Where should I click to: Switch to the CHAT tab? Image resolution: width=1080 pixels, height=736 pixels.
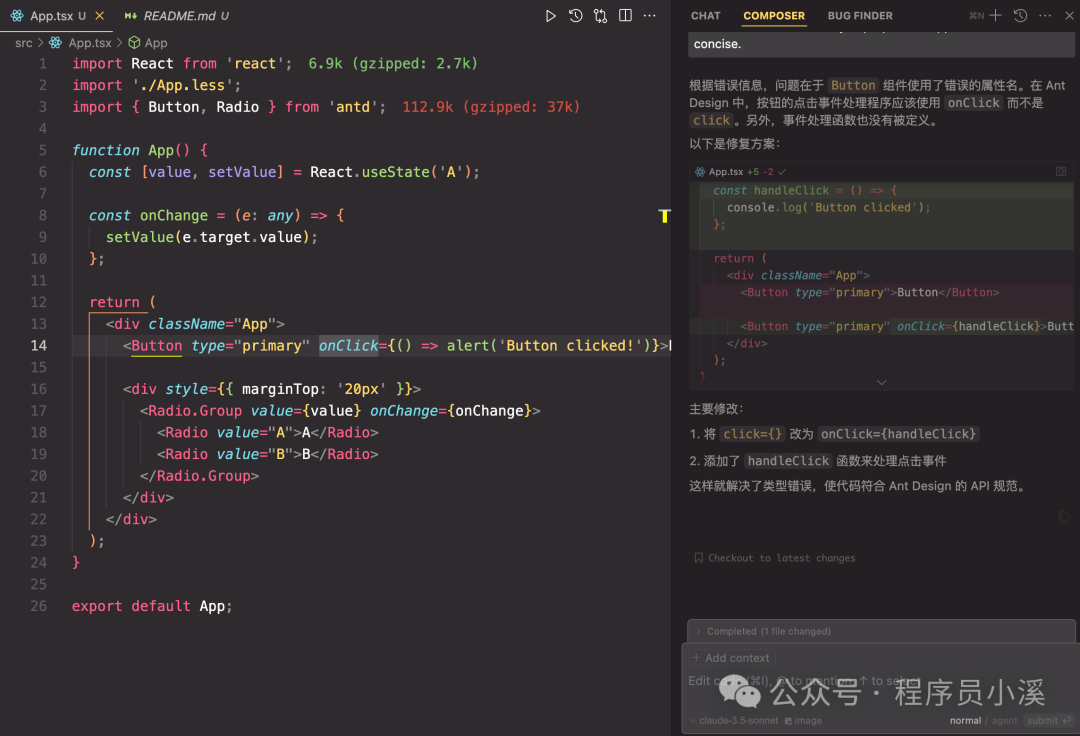pyautogui.click(x=705, y=16)
